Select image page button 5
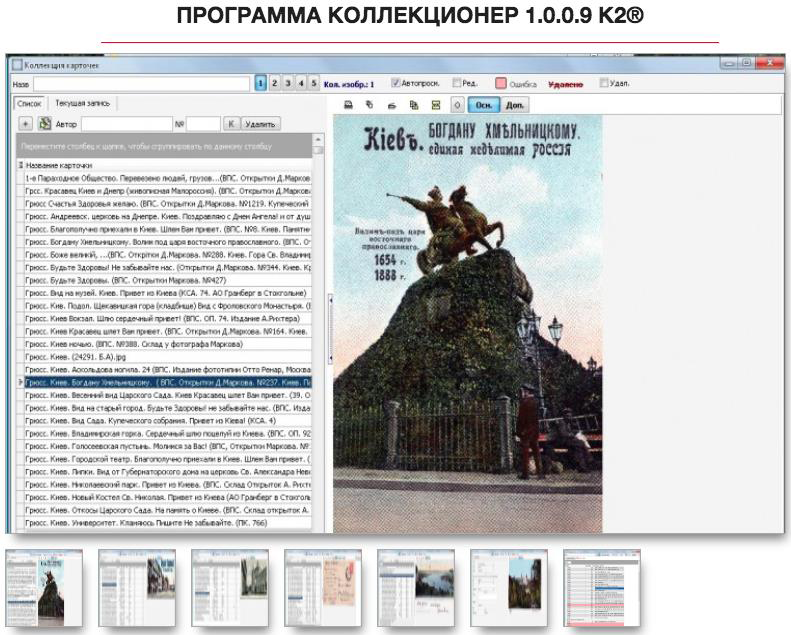 314,83
